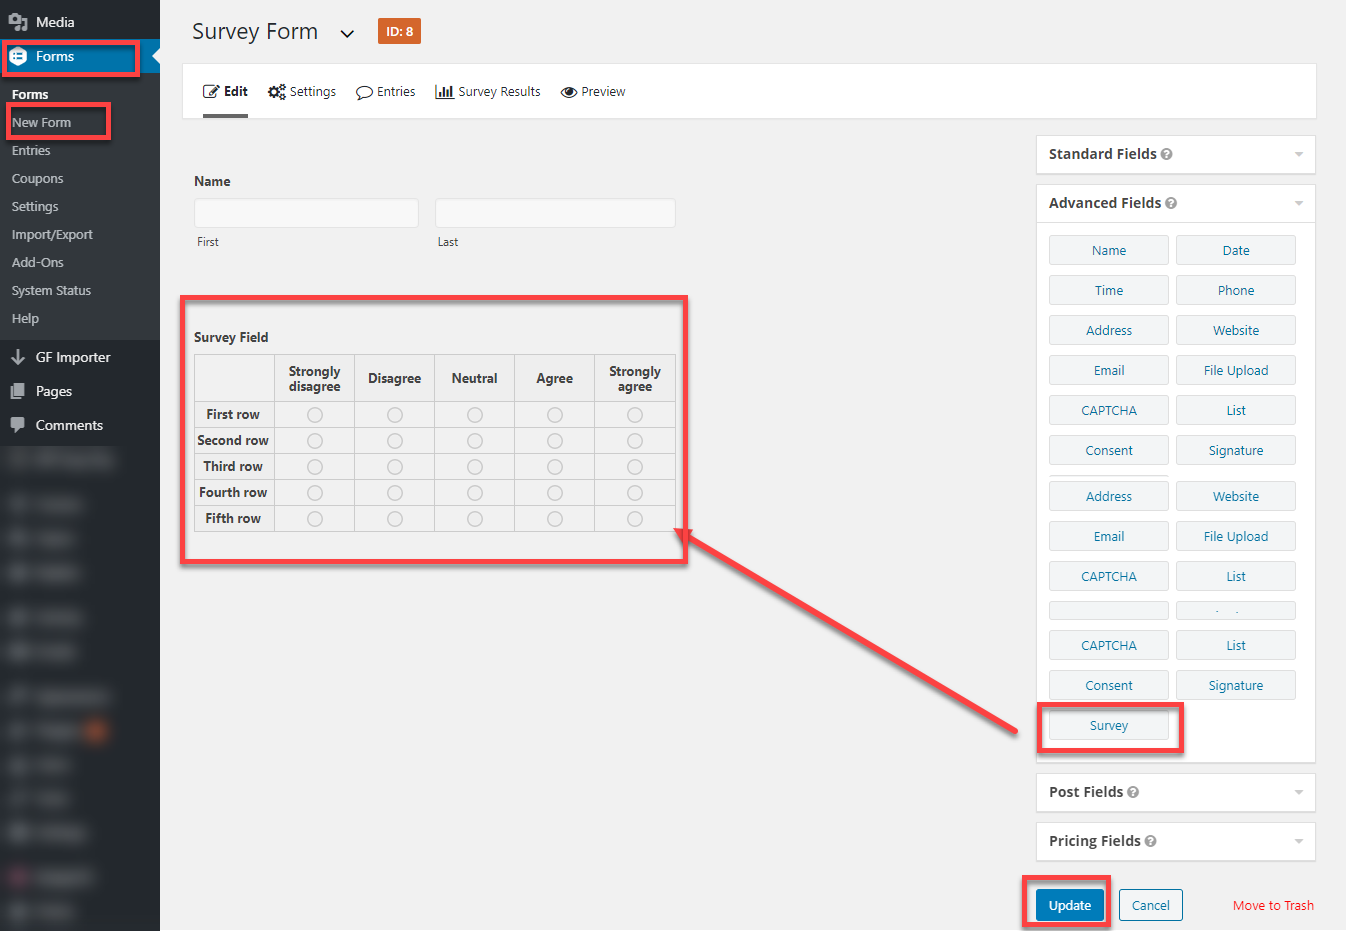The image size is (1346, 931).
Task: Click the Preview eye icon
Action: 568,91
